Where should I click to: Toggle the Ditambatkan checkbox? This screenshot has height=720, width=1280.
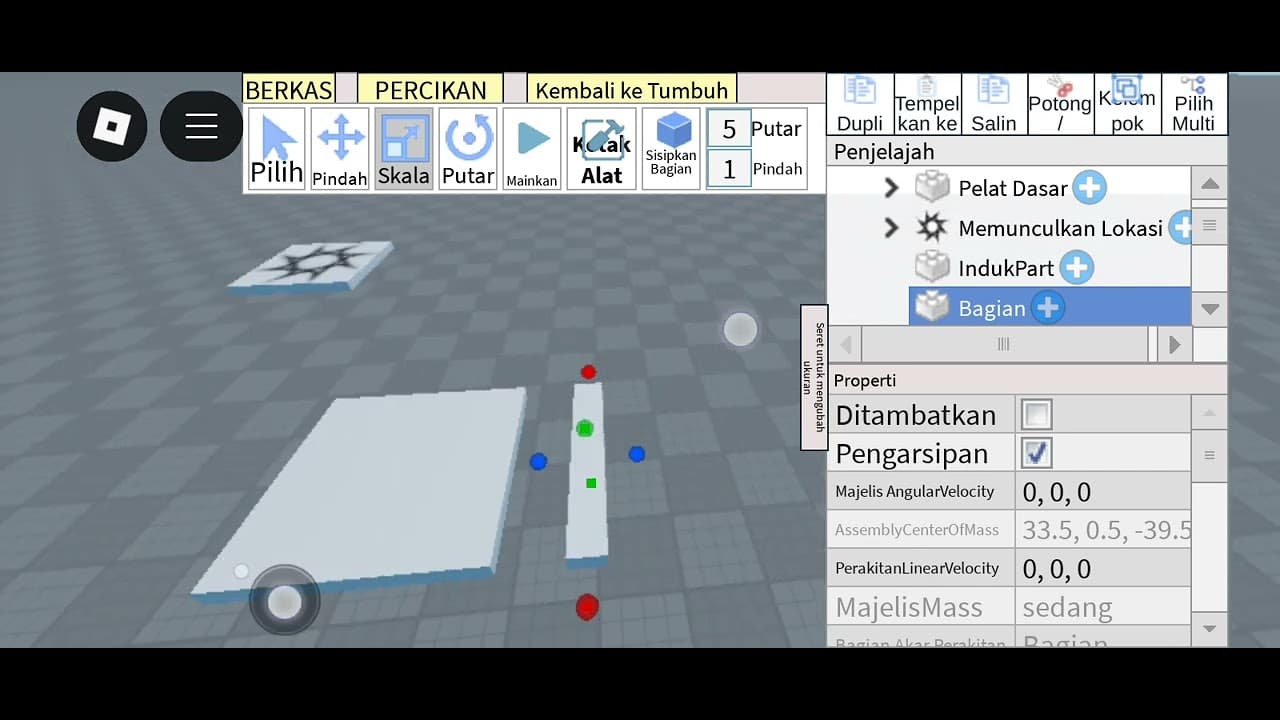[1037, 414]
